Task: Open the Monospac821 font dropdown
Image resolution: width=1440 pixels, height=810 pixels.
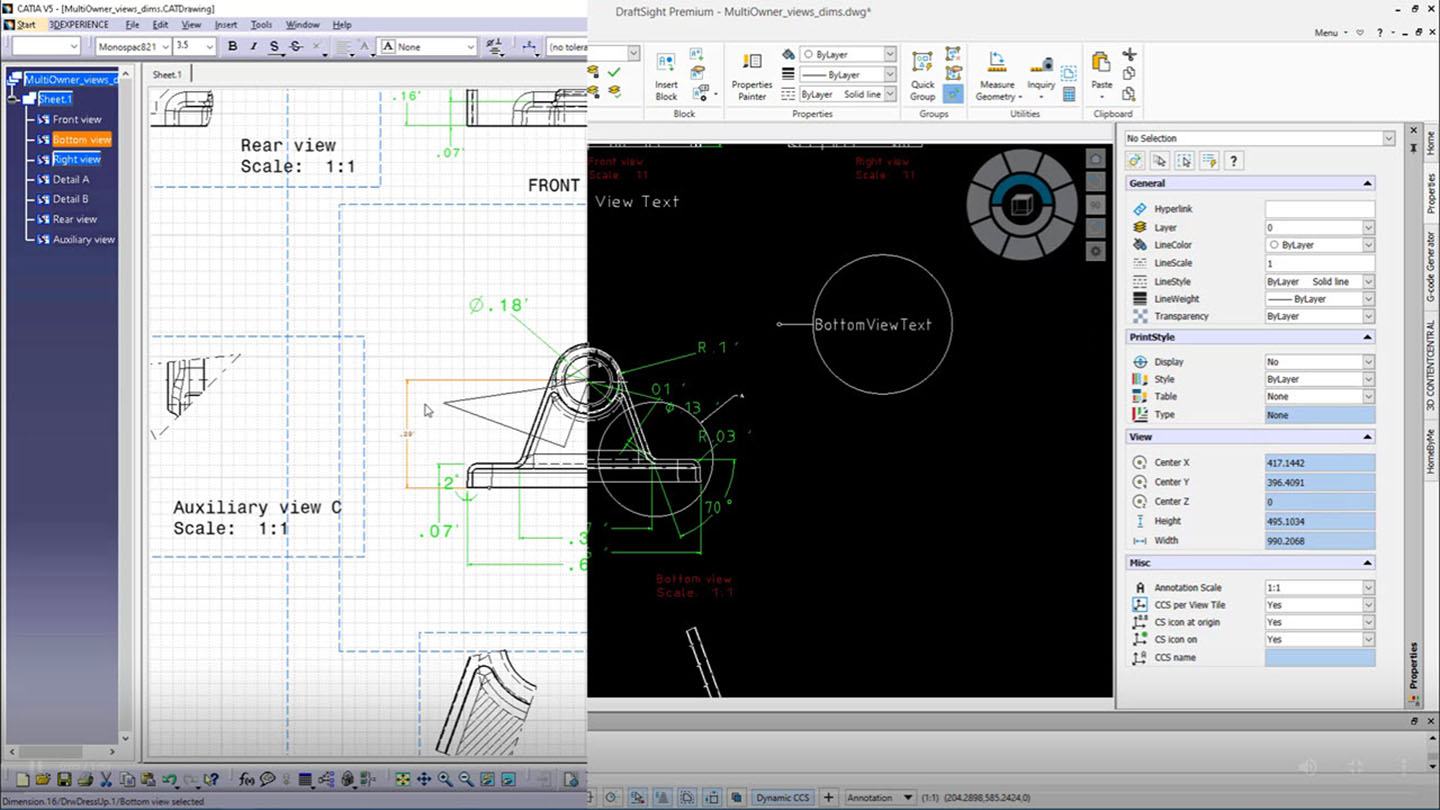Action: pos(166,46)
